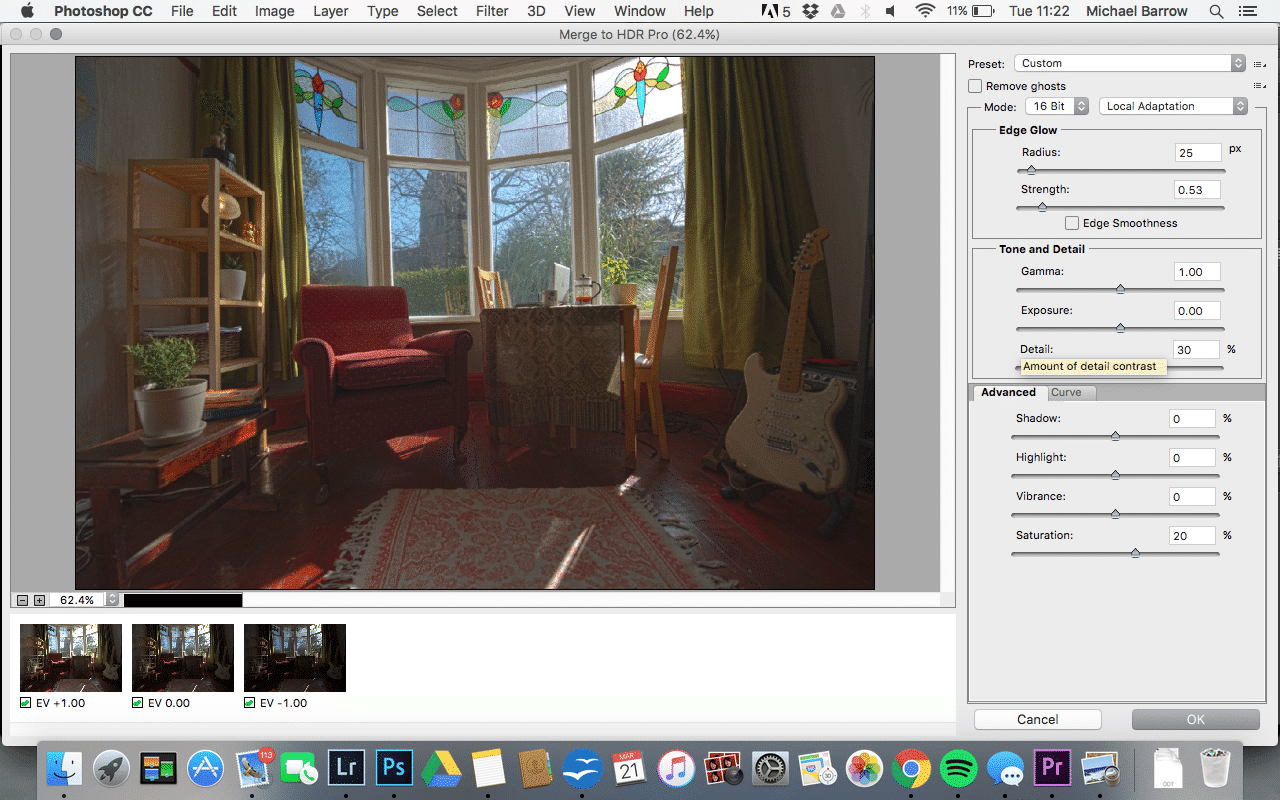
Task: Launch FaceTime from the dock
Action: [300, 768]
